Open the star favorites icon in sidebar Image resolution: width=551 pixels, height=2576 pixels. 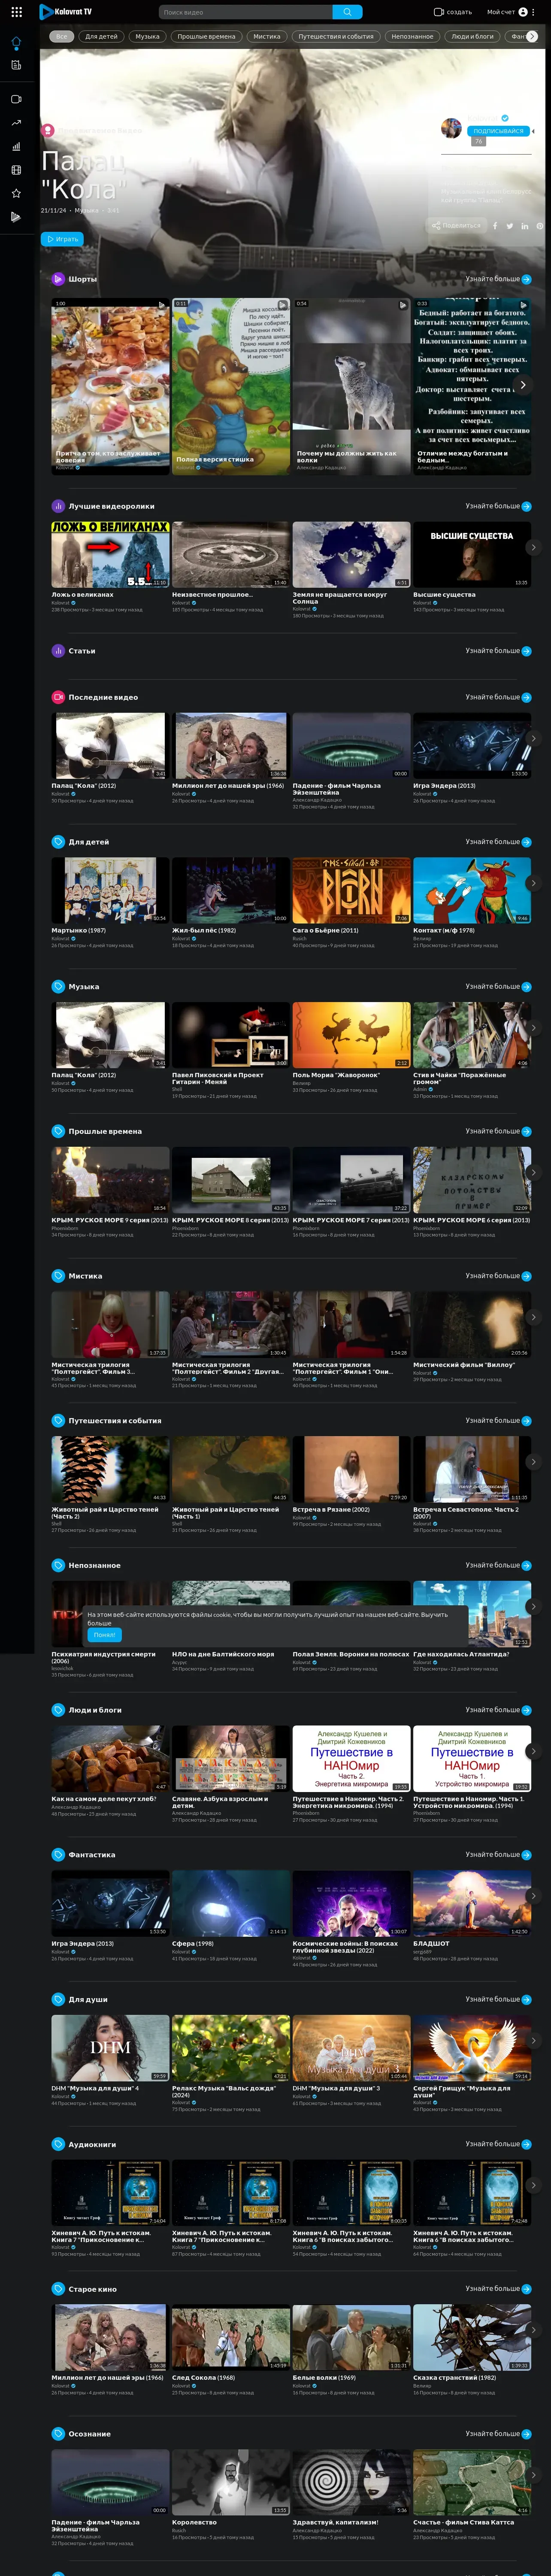click(x=16, y=193)
